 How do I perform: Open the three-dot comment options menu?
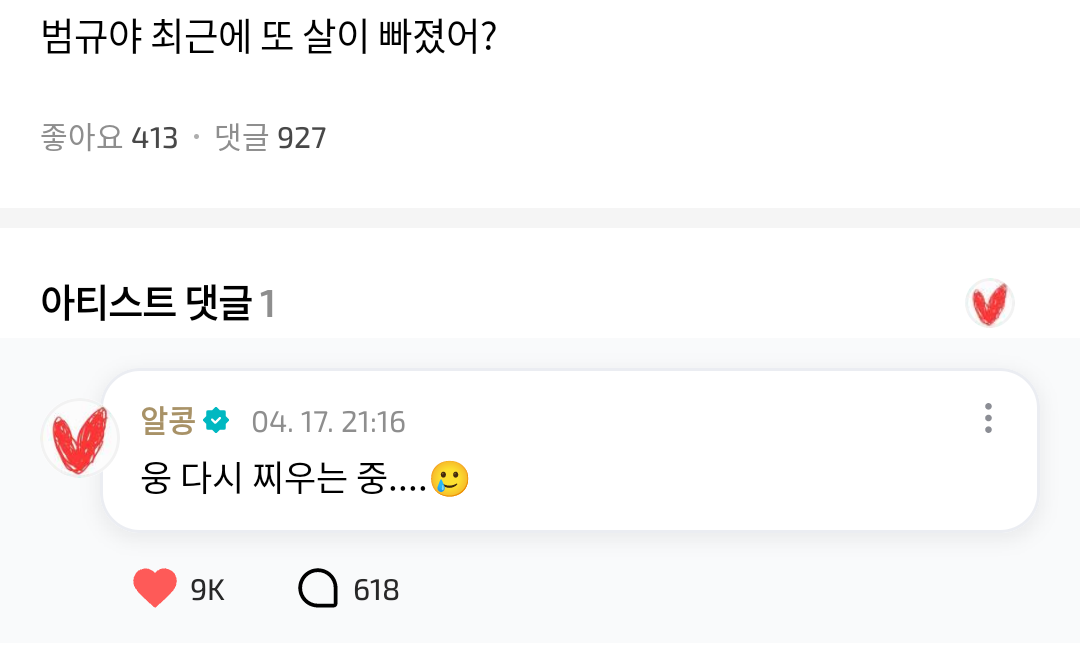988,418
